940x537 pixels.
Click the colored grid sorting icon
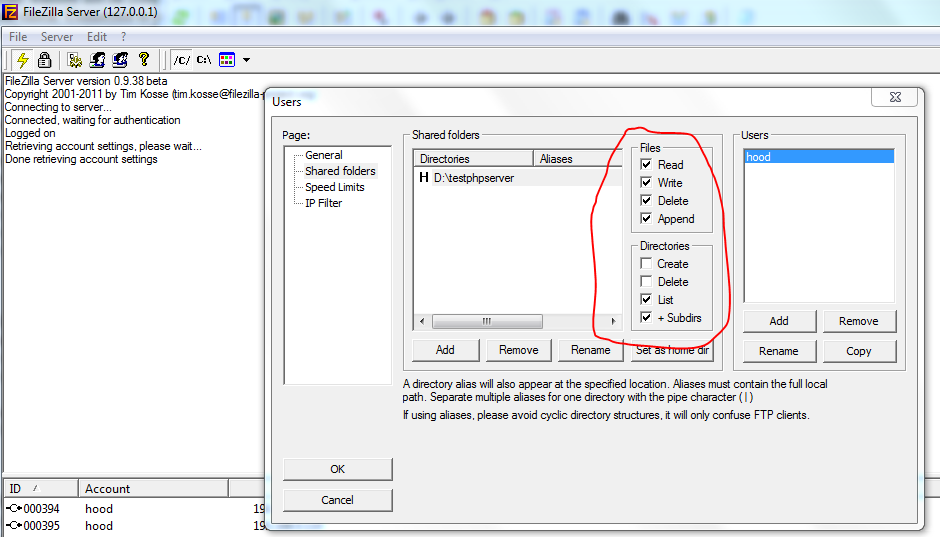(227, 60)
